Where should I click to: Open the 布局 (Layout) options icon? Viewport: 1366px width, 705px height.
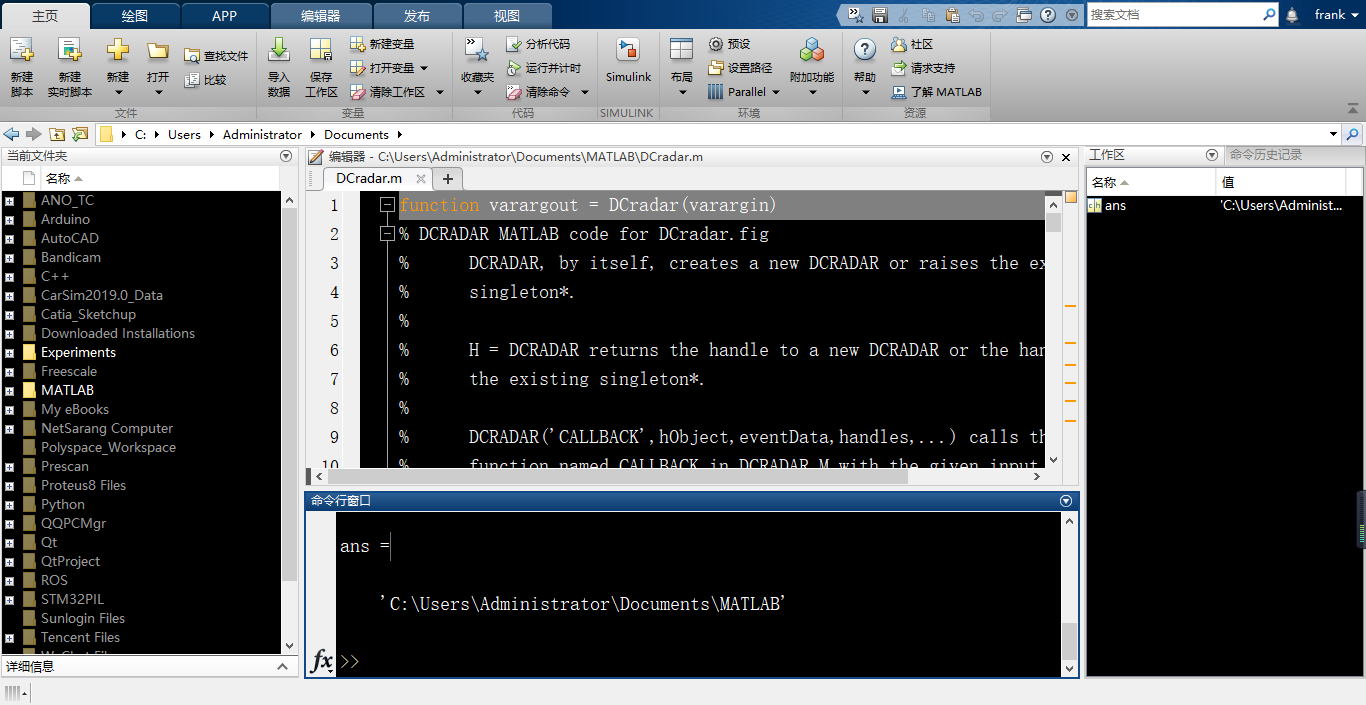click(681, 62)
